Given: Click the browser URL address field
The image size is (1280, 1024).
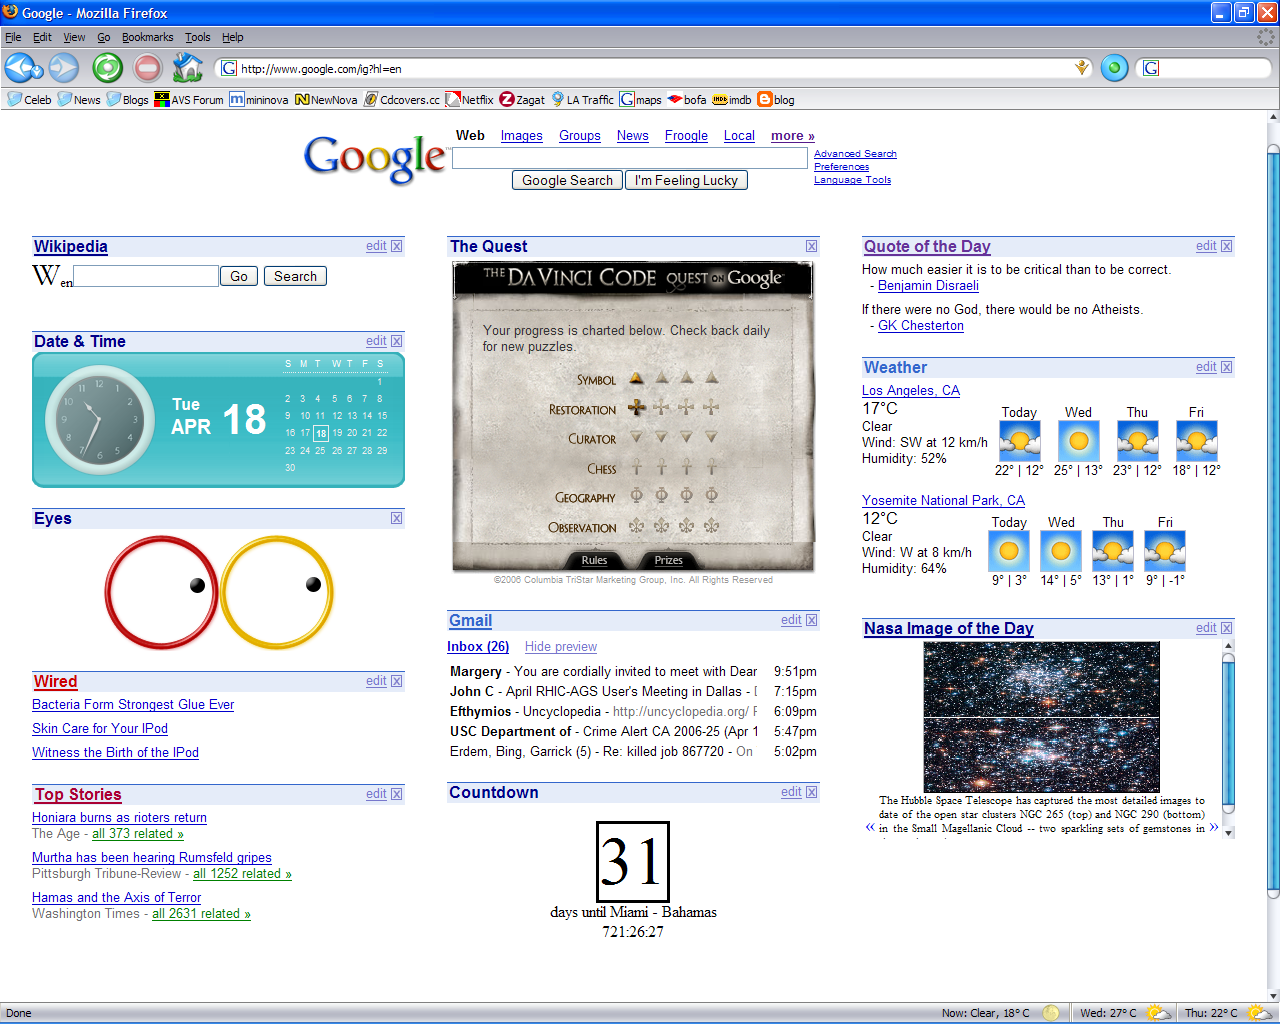Looking at the screenshot, I should pos(655,68).
